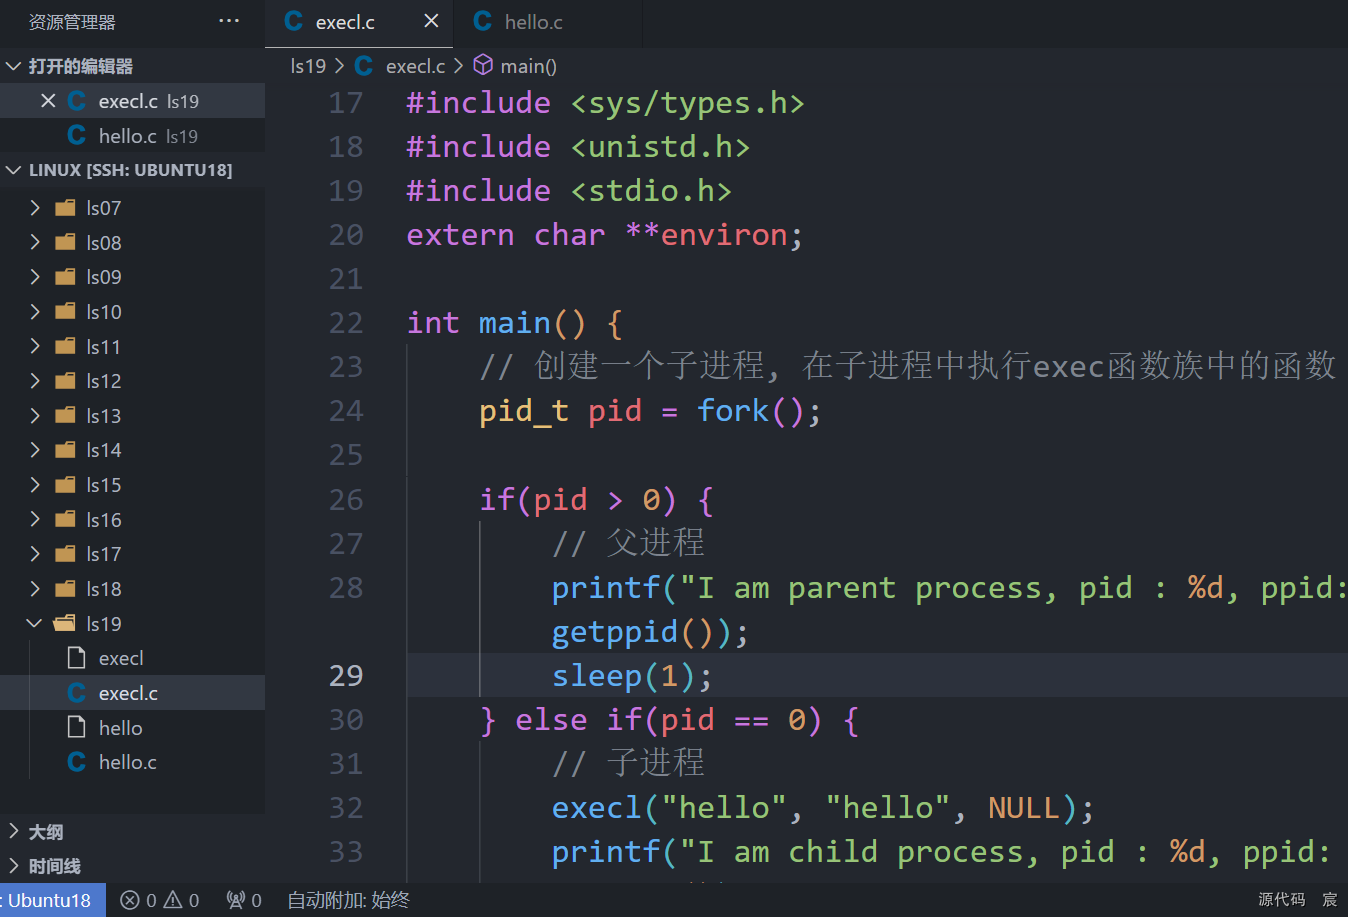Expand the ls09 folder

[35, 277]
